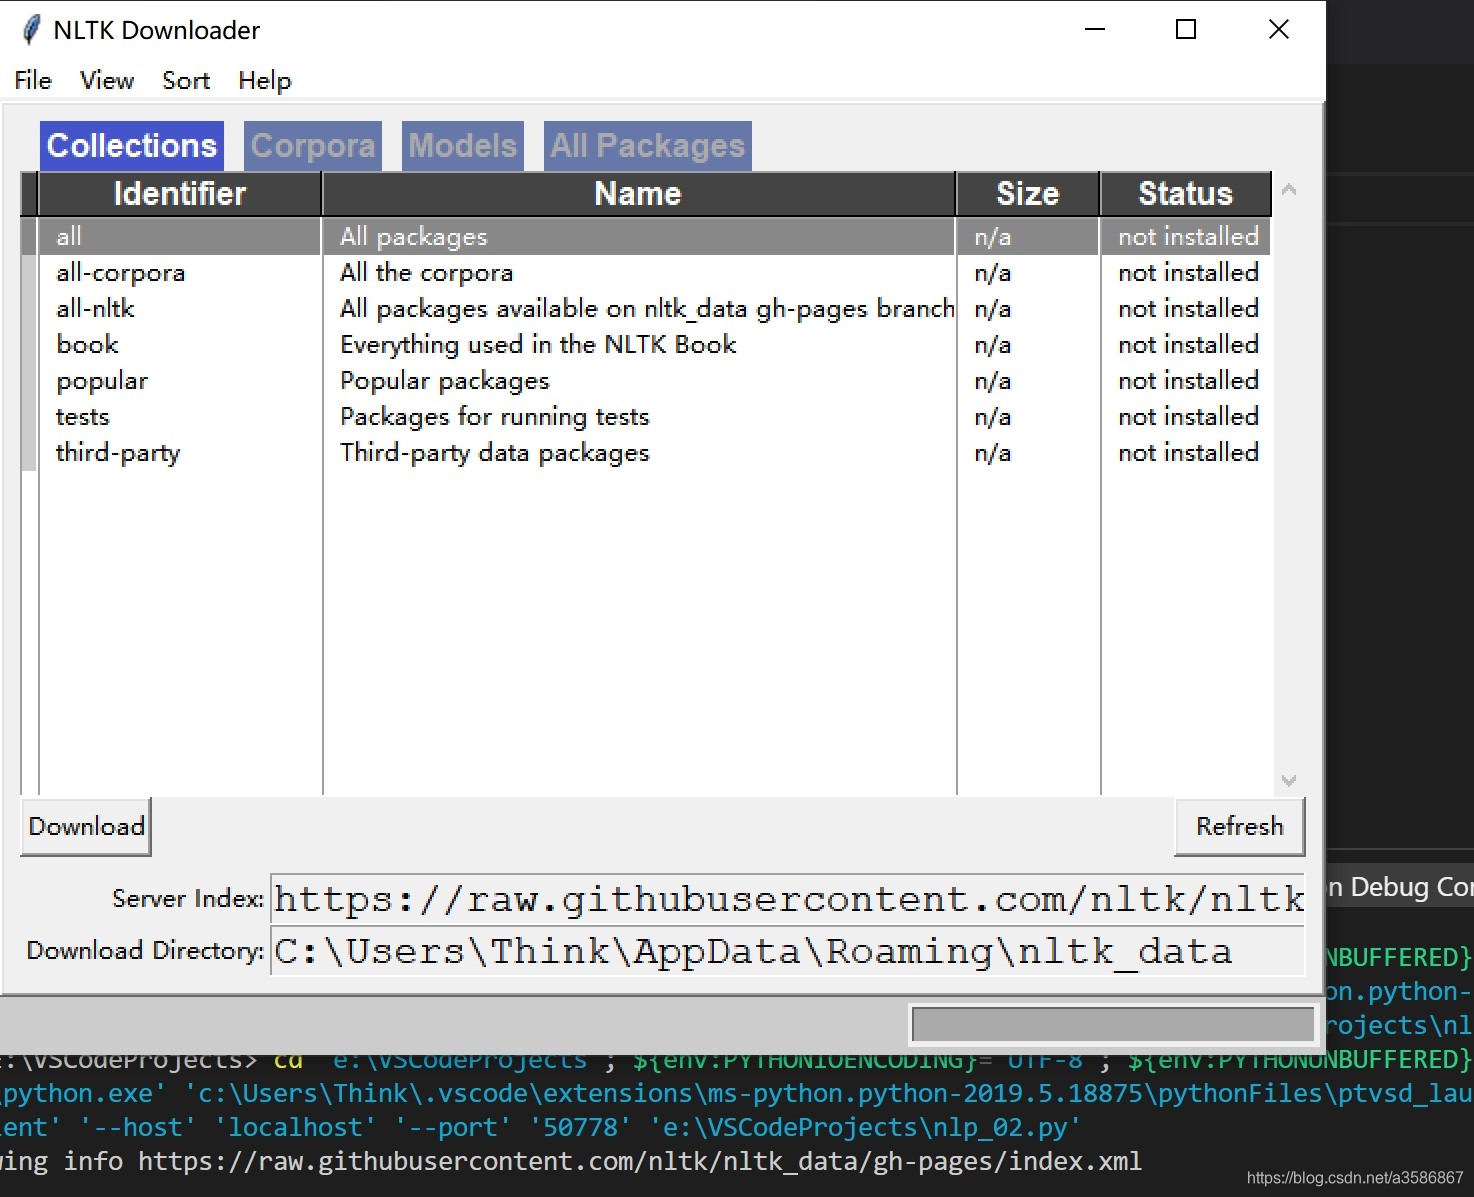1474x1197 pixels.
Task: Click 'Third-party data packages' name
Action: click(495, 453)
